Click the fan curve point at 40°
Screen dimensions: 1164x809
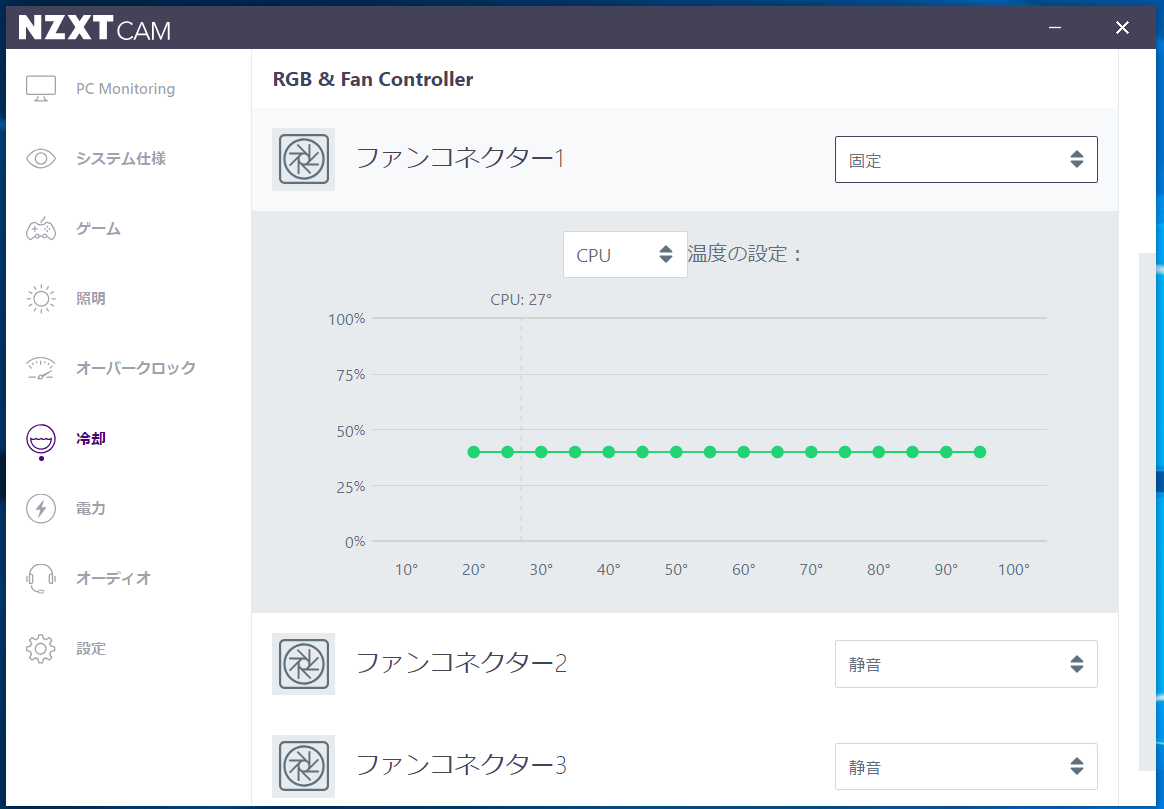coord(609,452)
